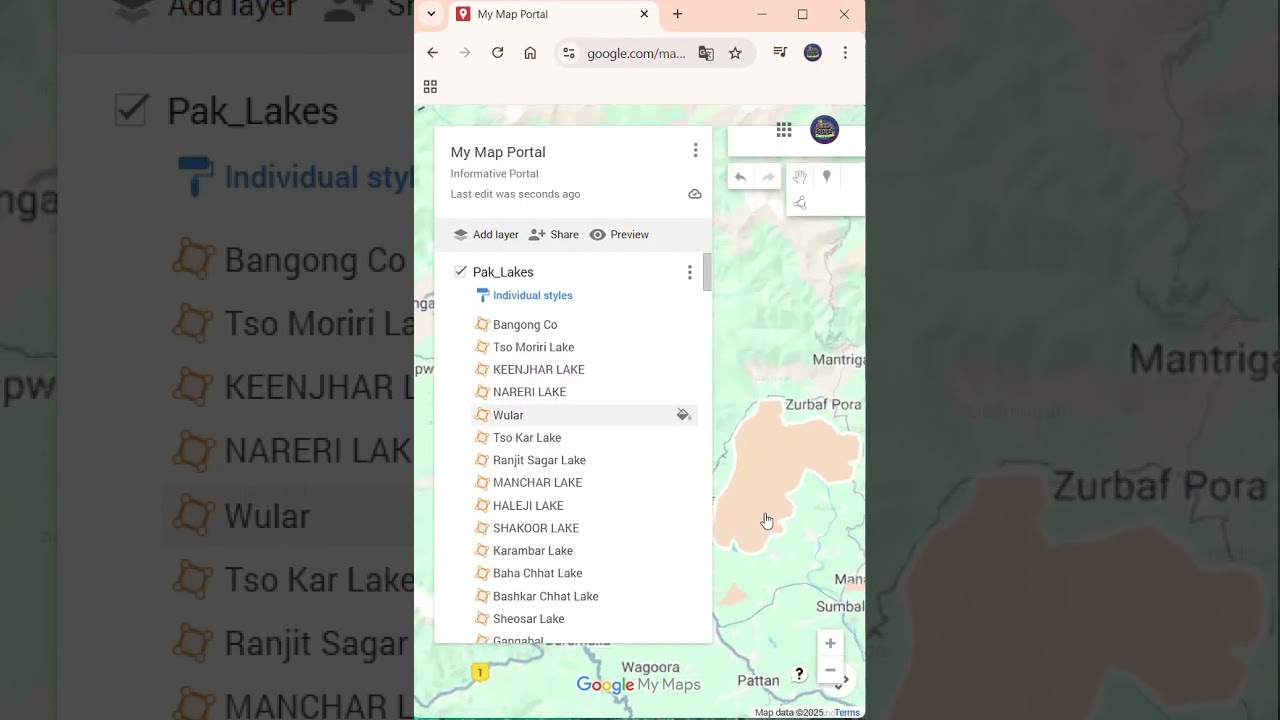This screenshot has width=1280, height=720.
Task: Open the Chrome three-dot menu
Action: 845,53
